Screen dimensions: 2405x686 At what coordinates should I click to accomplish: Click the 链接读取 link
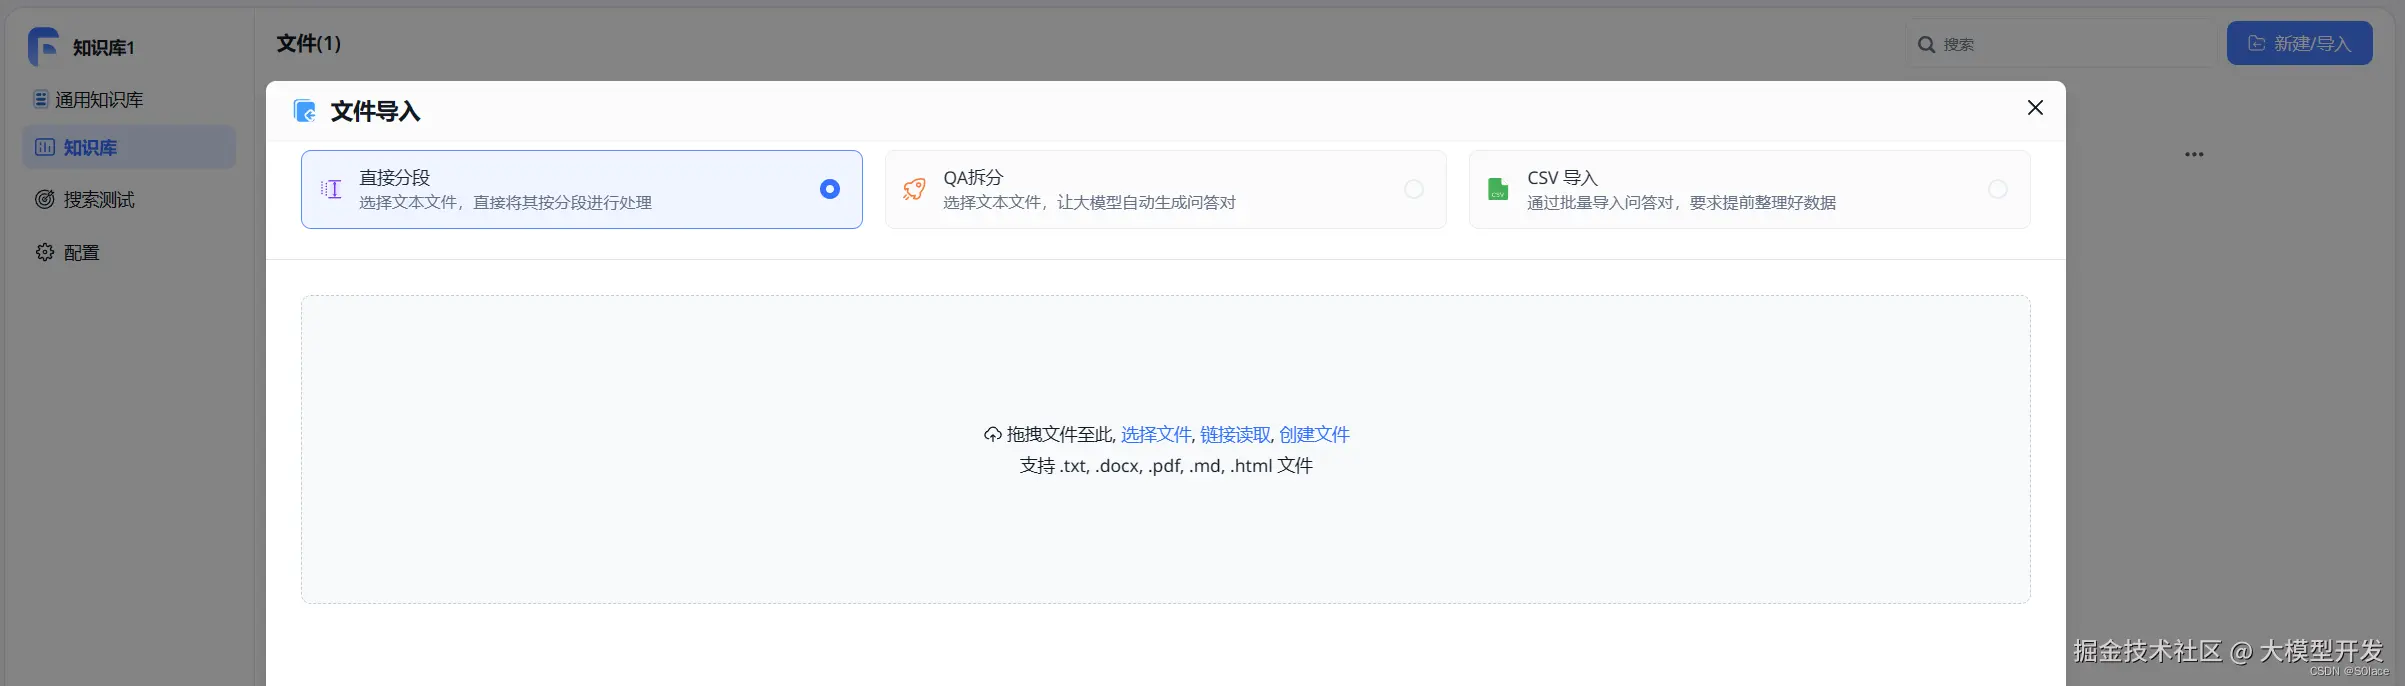coord(1235,434)
